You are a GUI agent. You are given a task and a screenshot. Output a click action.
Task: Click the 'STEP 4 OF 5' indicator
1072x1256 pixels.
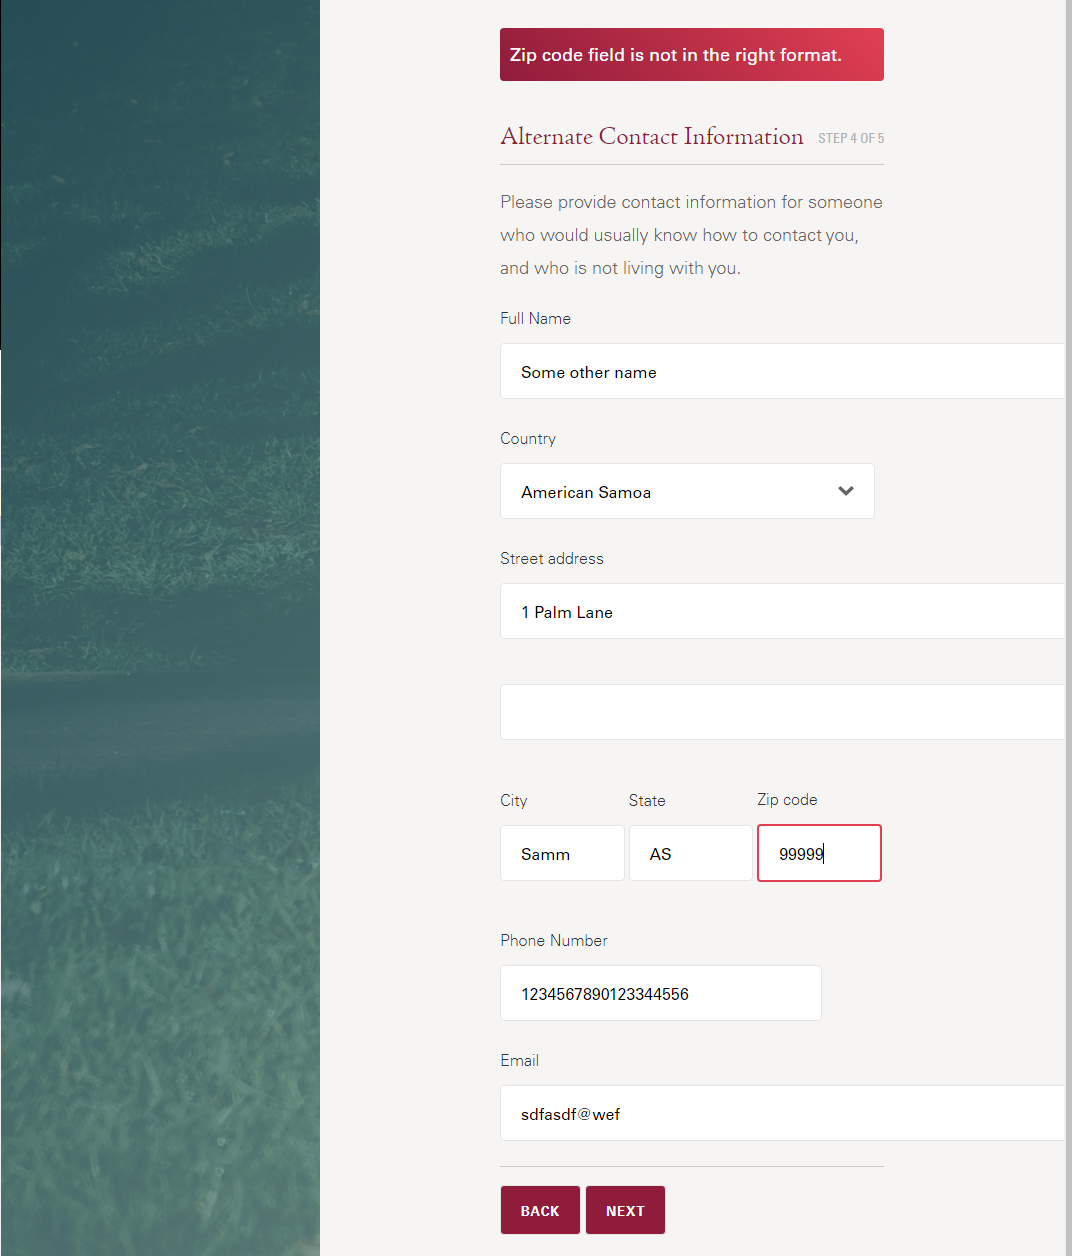(x=850, y=138)
